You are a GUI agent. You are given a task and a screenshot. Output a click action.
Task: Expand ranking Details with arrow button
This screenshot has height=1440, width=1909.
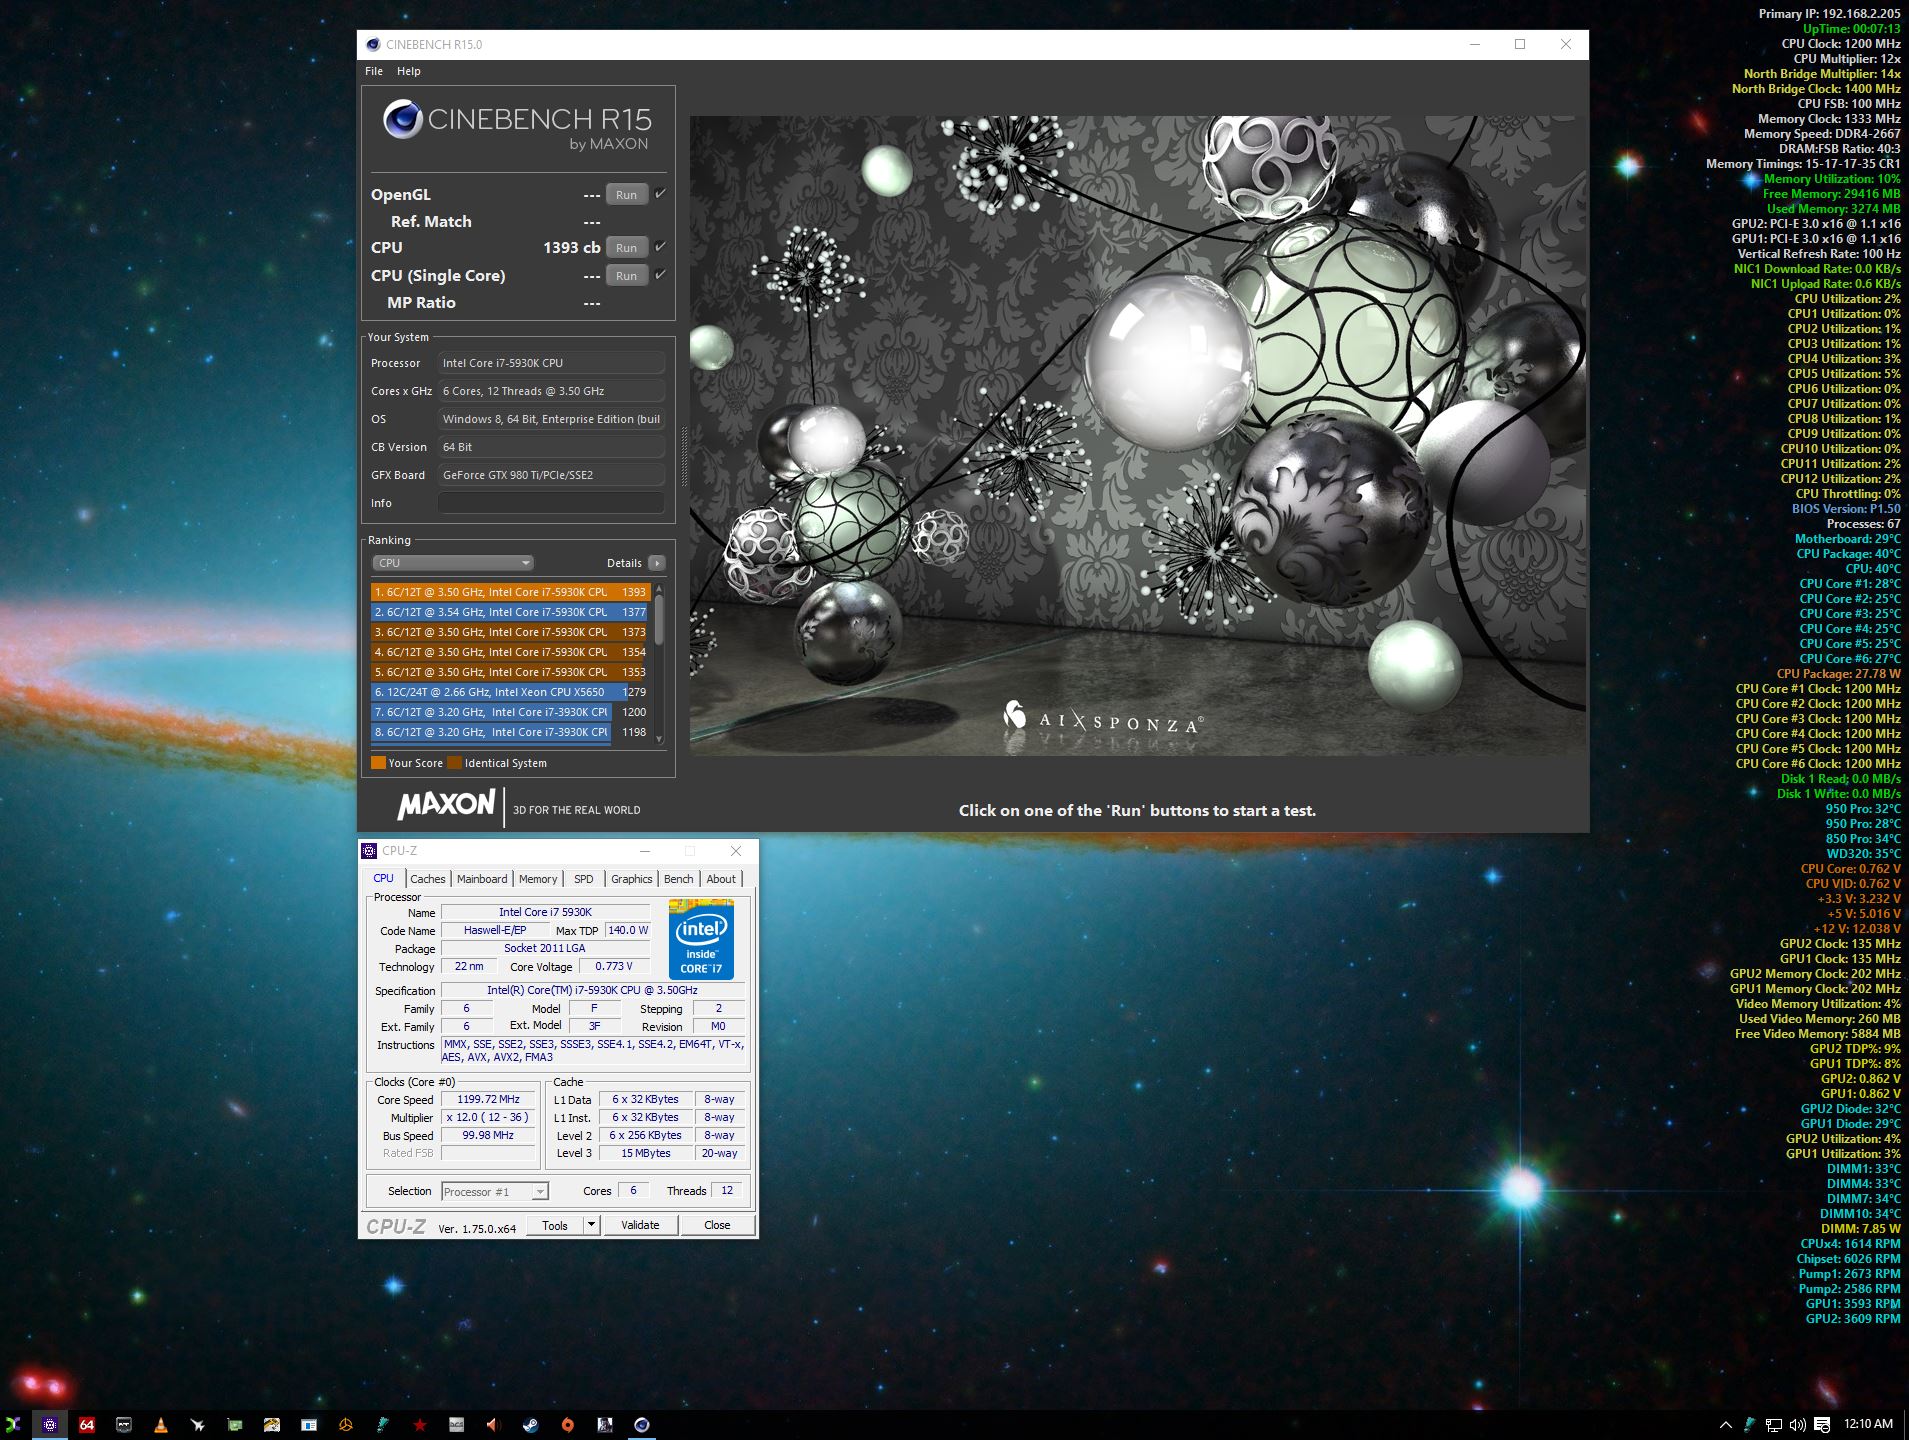point(657,563)
